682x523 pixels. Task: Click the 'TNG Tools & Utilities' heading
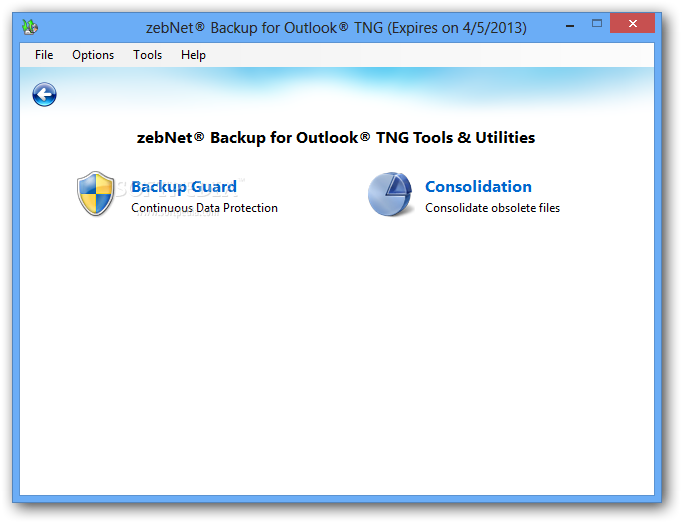(336, 137)
